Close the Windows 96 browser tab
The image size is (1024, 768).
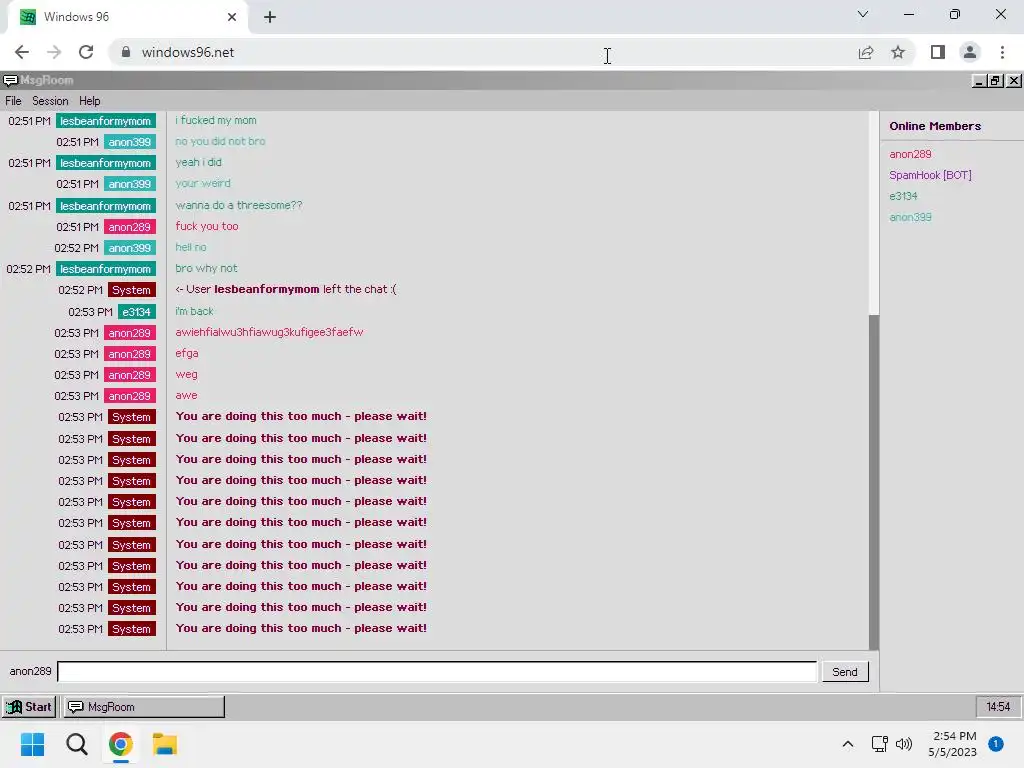click(x=232, y=17)
